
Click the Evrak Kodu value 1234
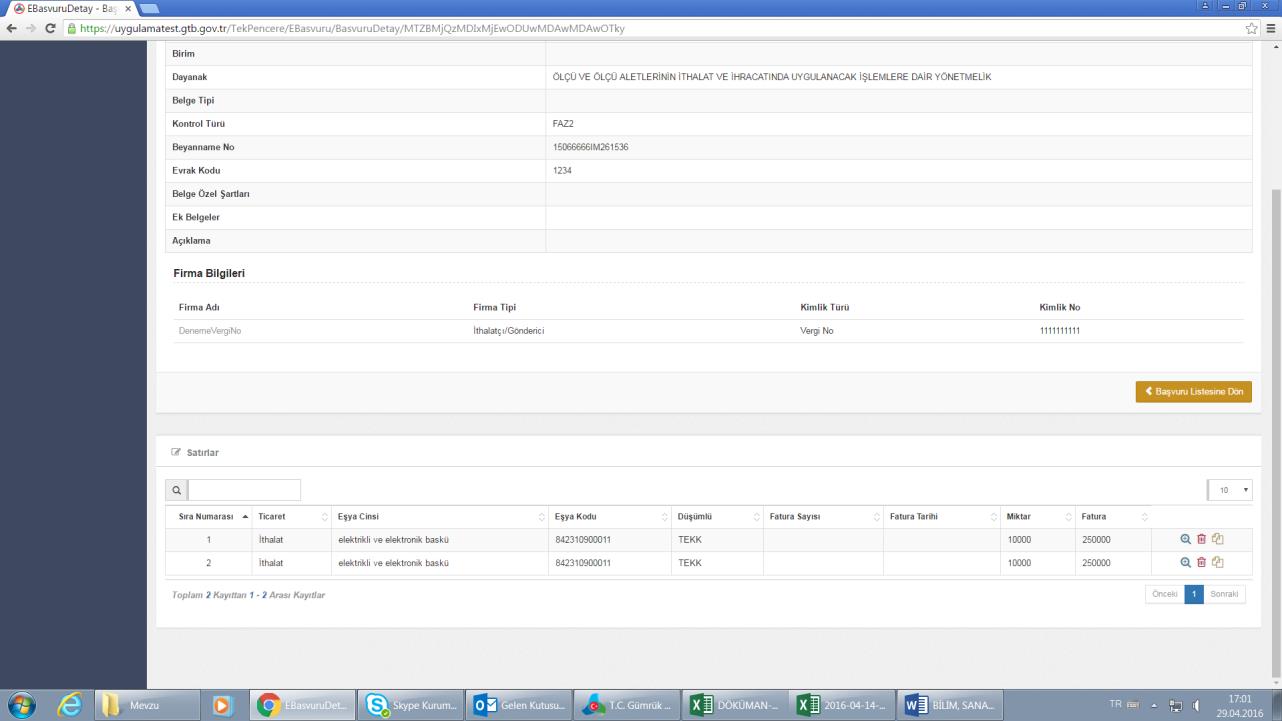pyautogui.click(x=562, y=170)
